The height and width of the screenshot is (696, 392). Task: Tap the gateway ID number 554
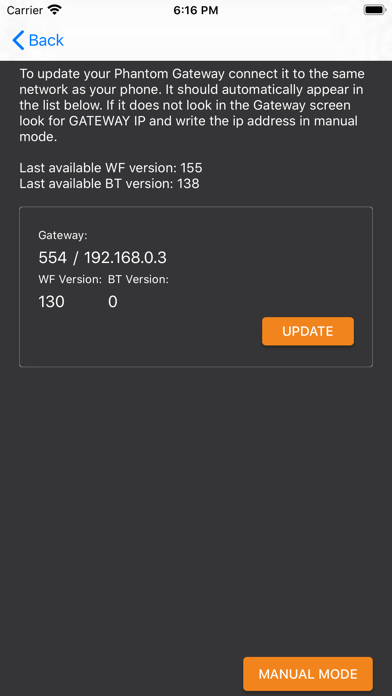(x=52, y=258)
